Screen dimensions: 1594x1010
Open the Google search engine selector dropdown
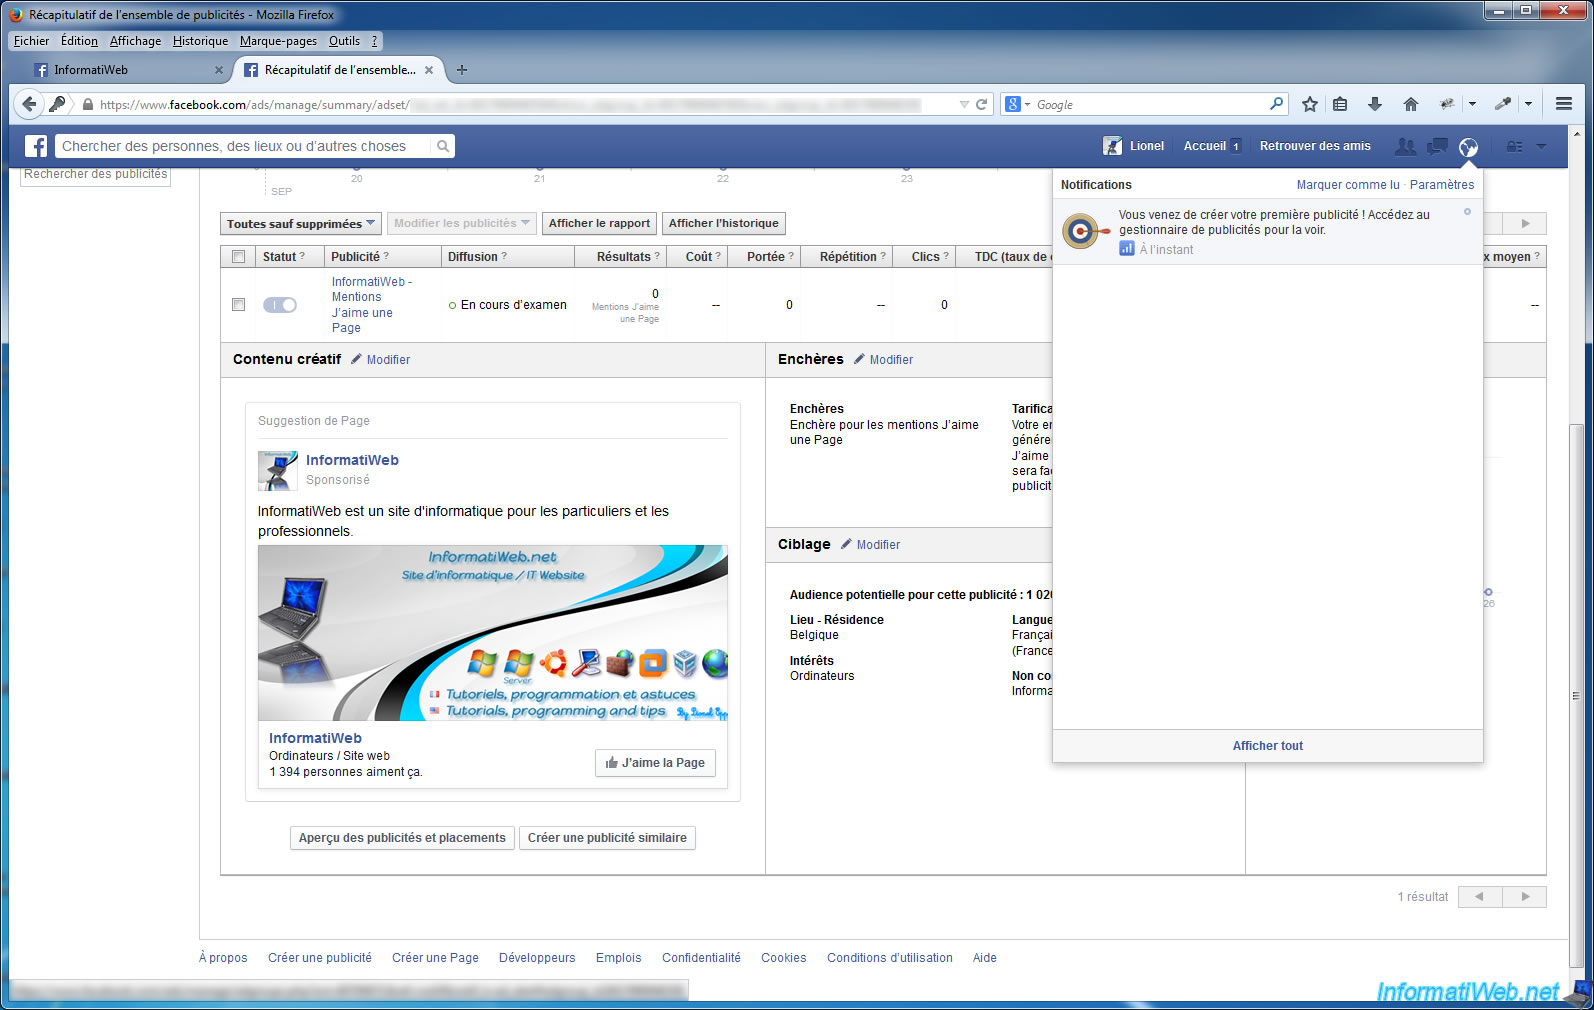click(1018, 104)
